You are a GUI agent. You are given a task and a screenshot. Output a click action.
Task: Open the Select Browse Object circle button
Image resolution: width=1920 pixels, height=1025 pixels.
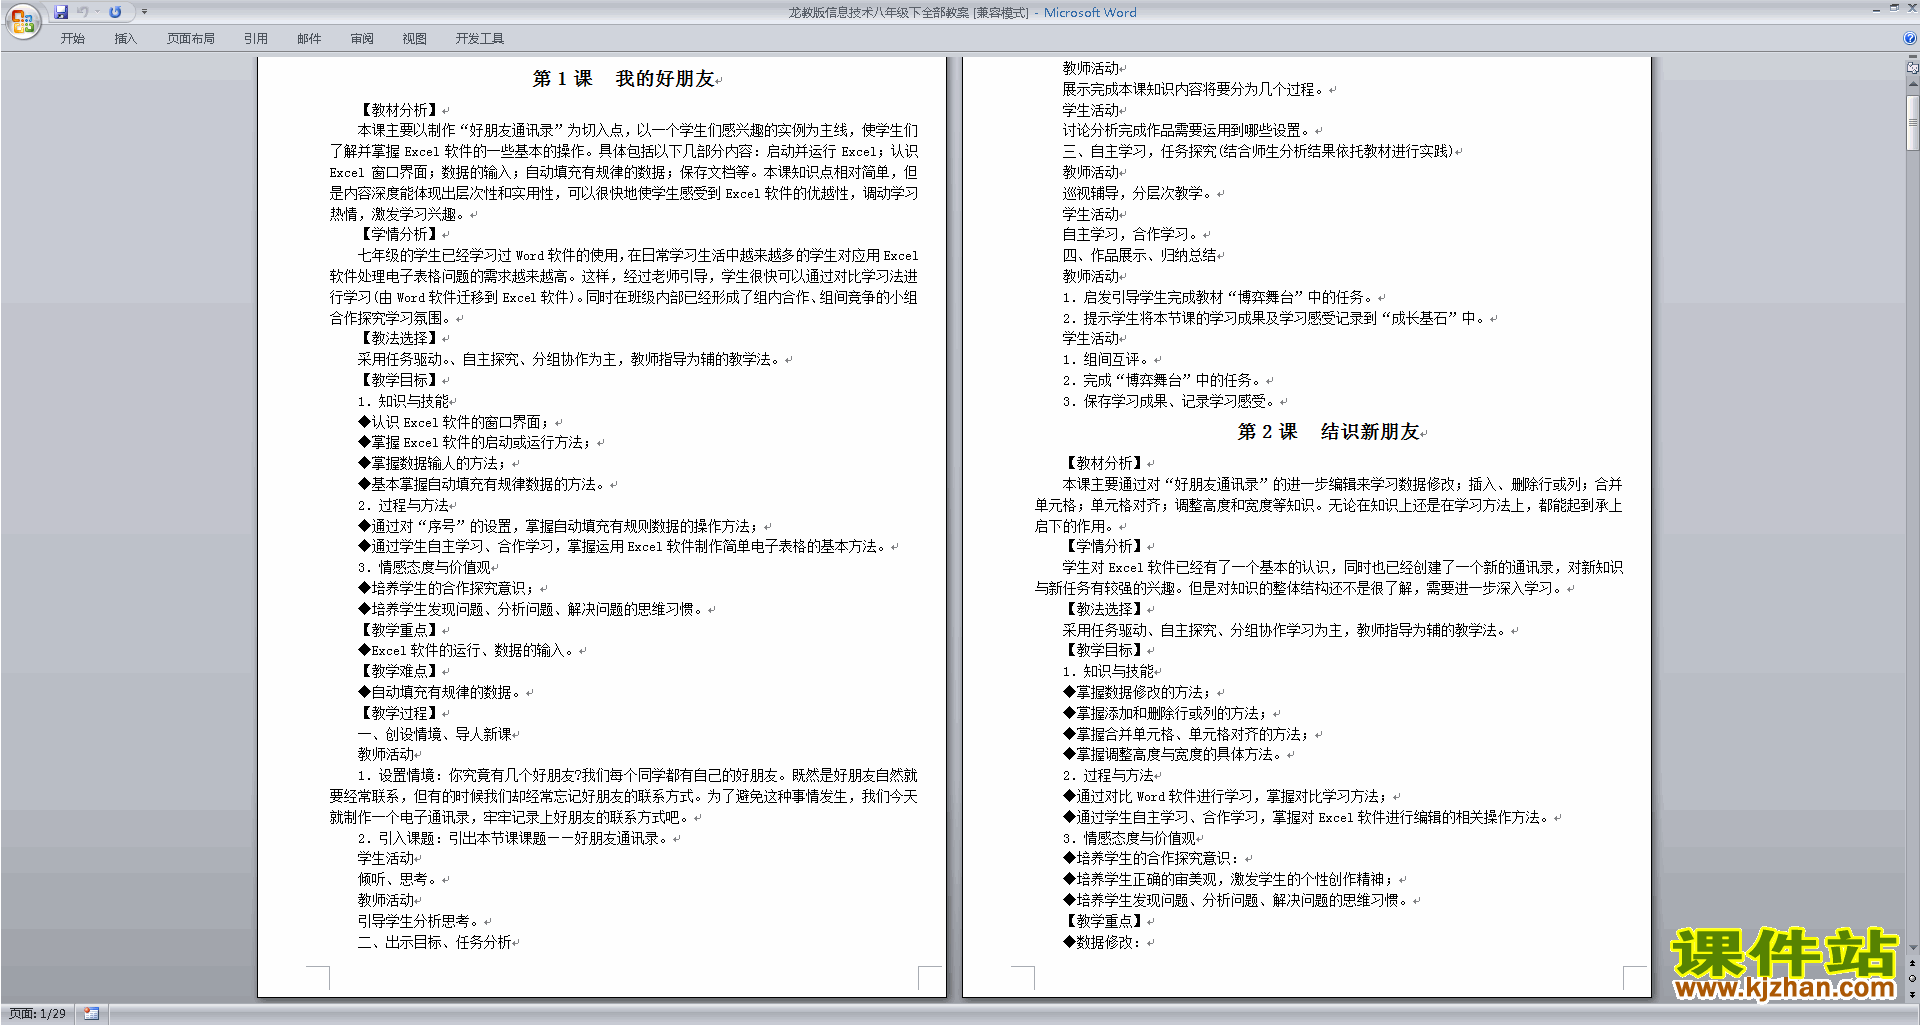point(1913,978)
